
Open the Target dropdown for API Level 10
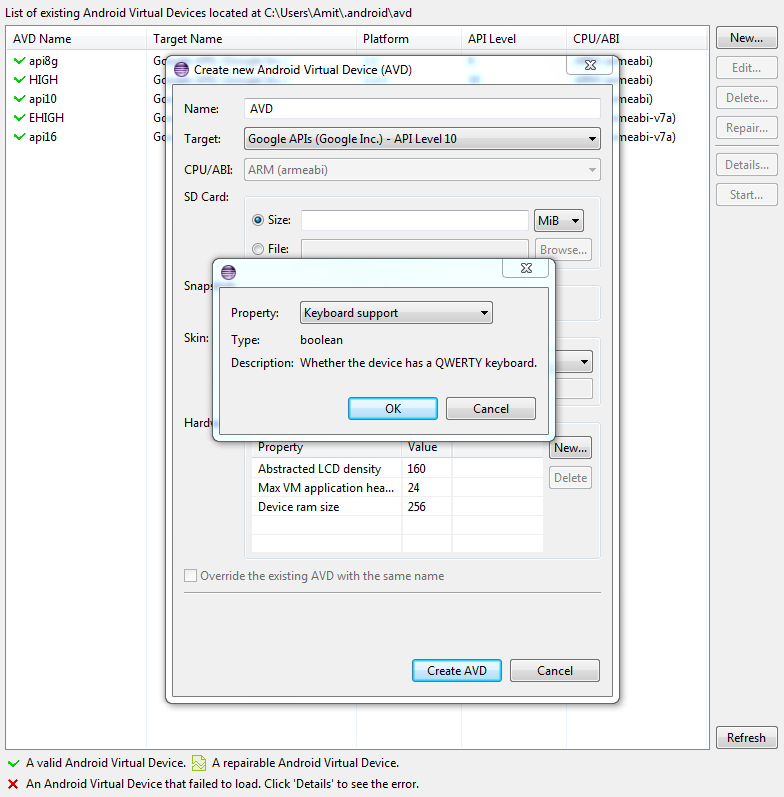tap(422, 139)
